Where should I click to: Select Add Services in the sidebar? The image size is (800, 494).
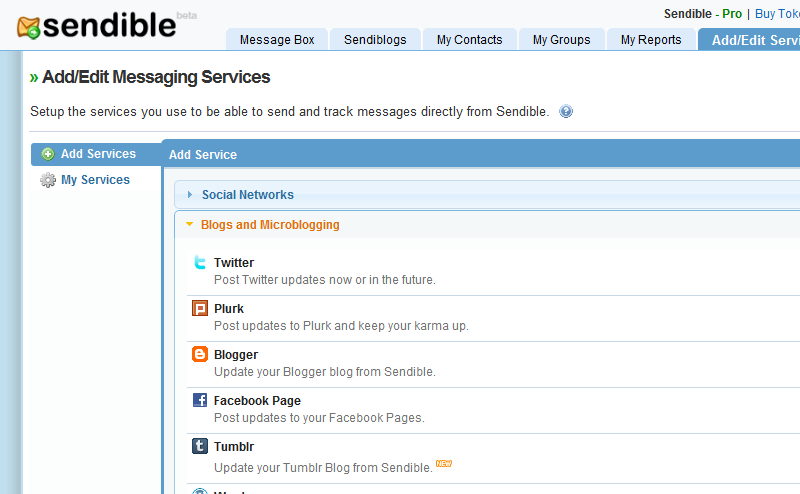(x=97, y=154)
